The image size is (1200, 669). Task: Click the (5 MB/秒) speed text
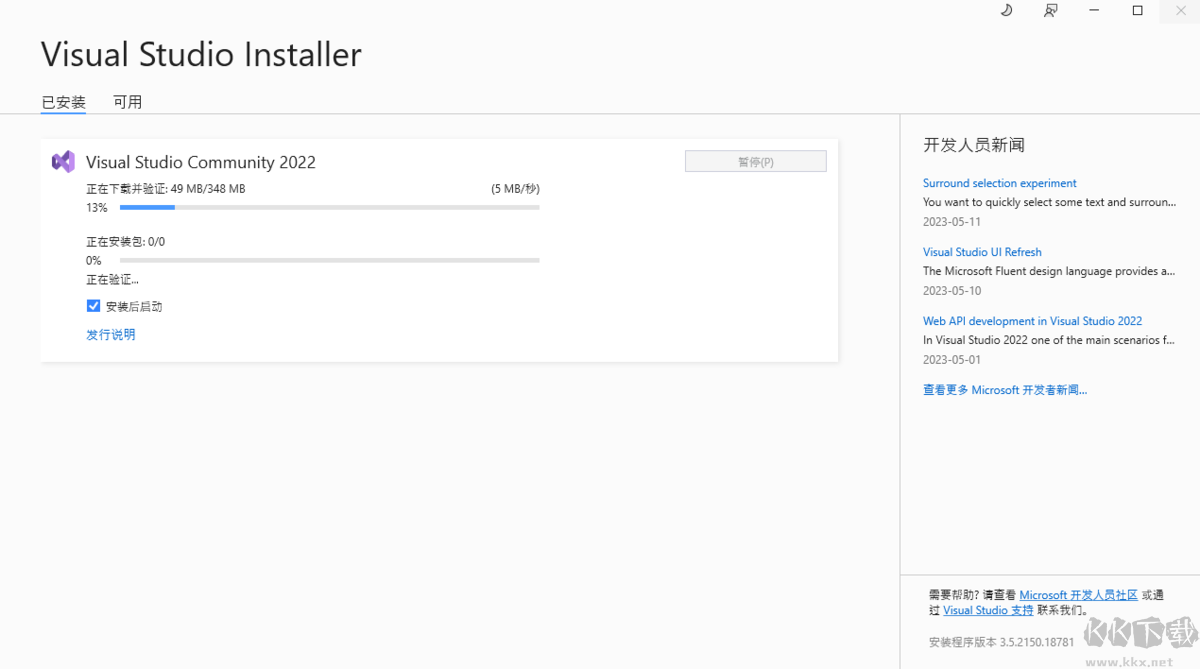click(x=515, y=188)
